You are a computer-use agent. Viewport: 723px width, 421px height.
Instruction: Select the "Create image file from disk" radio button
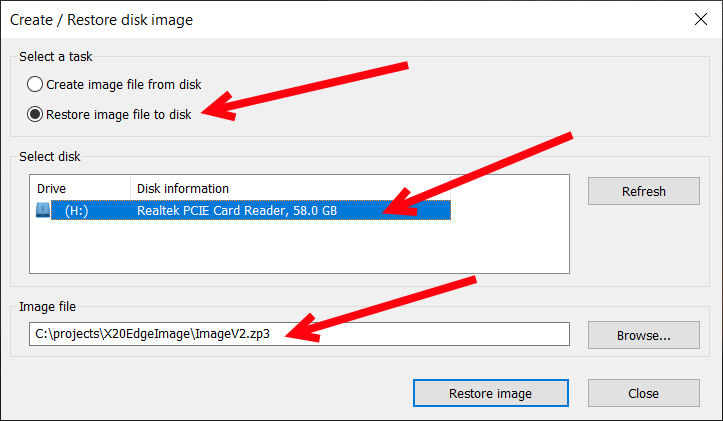pos(35,85)
